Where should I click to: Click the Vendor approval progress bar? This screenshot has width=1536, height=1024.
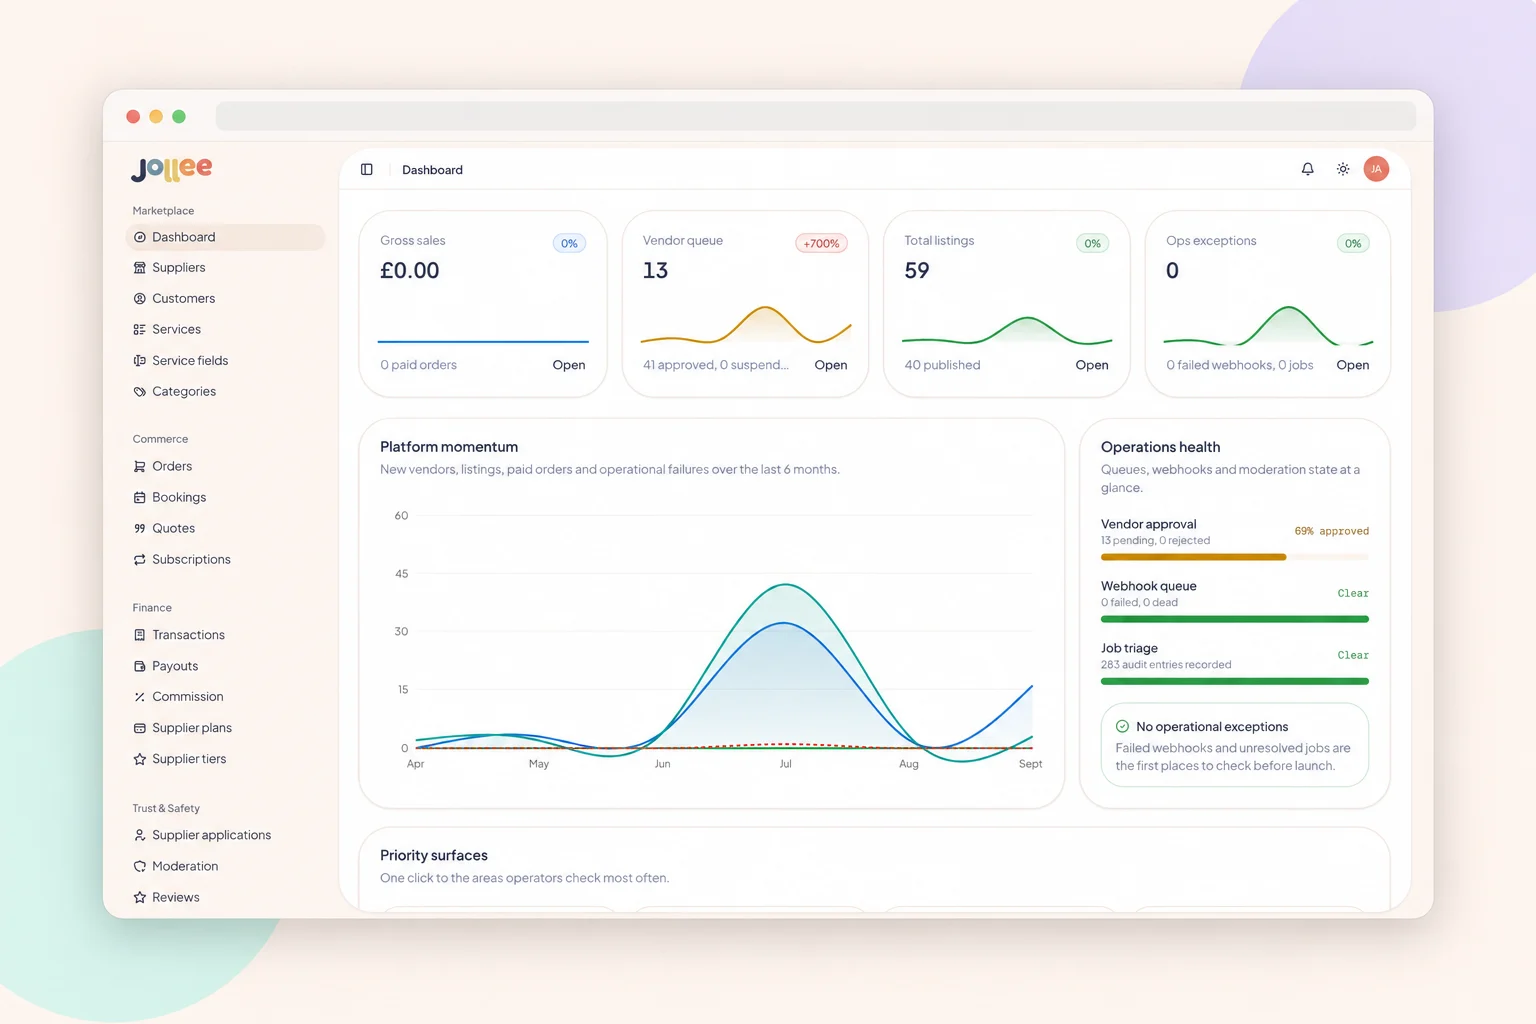click(1234, 557)
